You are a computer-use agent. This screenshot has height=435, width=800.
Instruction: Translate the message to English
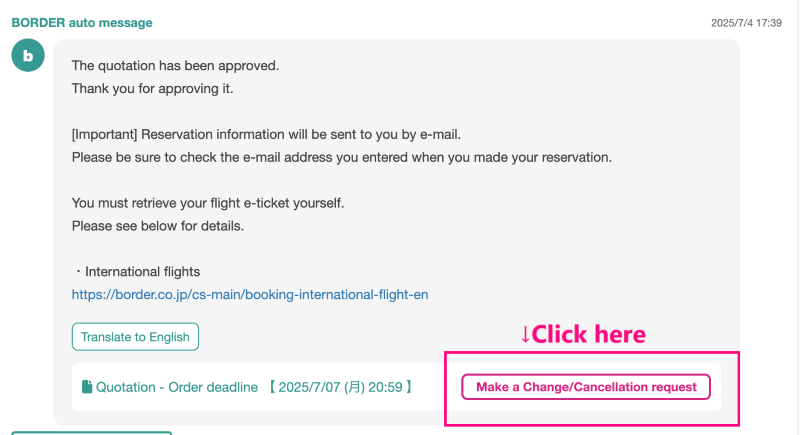pos(135,337)
